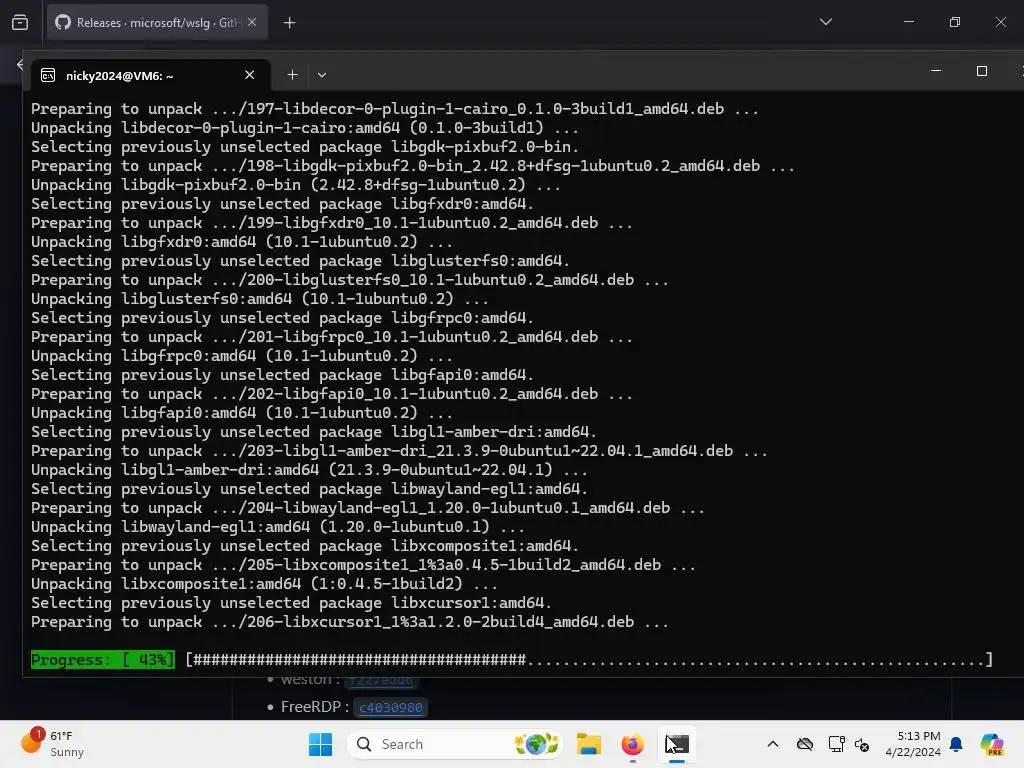This screenshot has width=1024, height=768.
Task: Maximize the terminal window
Action: (982, 71)
